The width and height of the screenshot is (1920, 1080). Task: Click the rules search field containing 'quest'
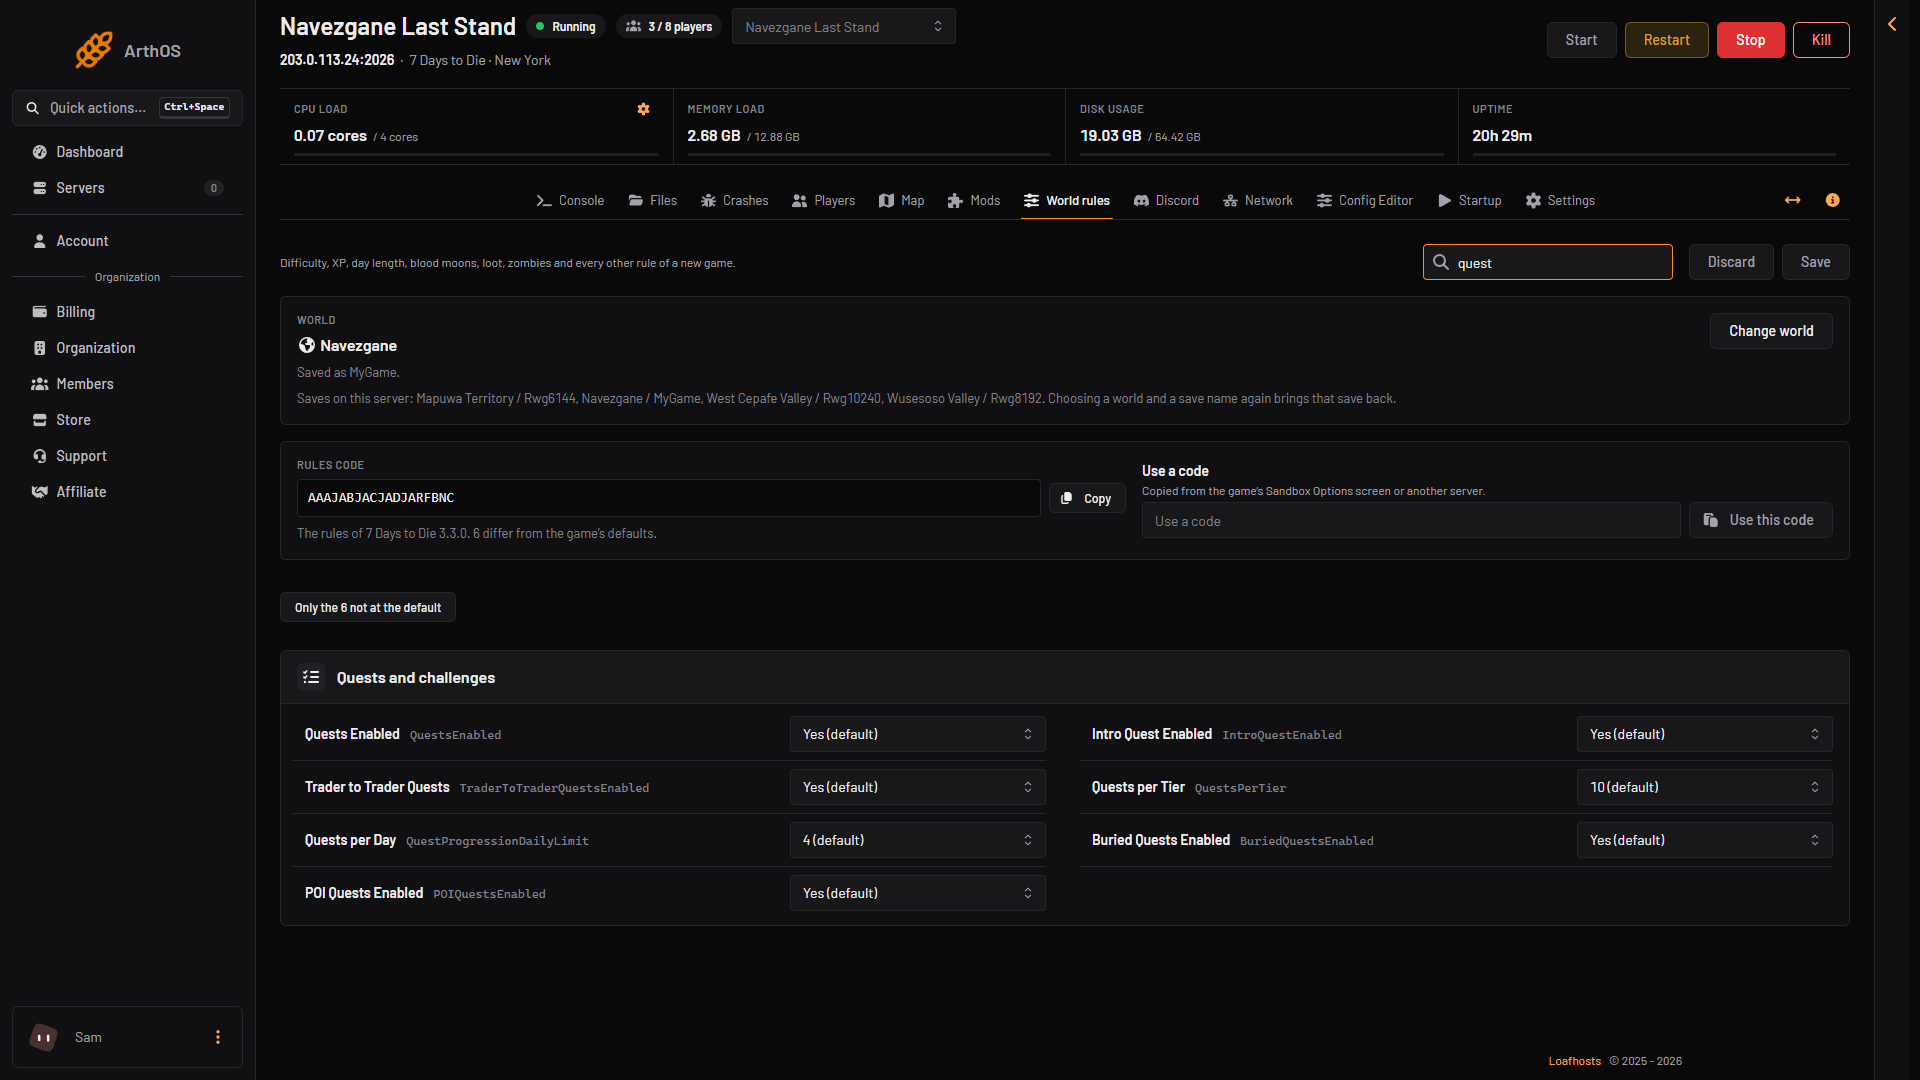tap(1547, 262)
